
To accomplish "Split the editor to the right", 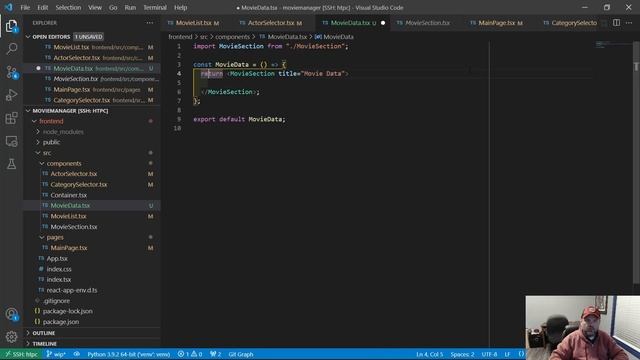I will pyautogui.click(x=616, y=23).
